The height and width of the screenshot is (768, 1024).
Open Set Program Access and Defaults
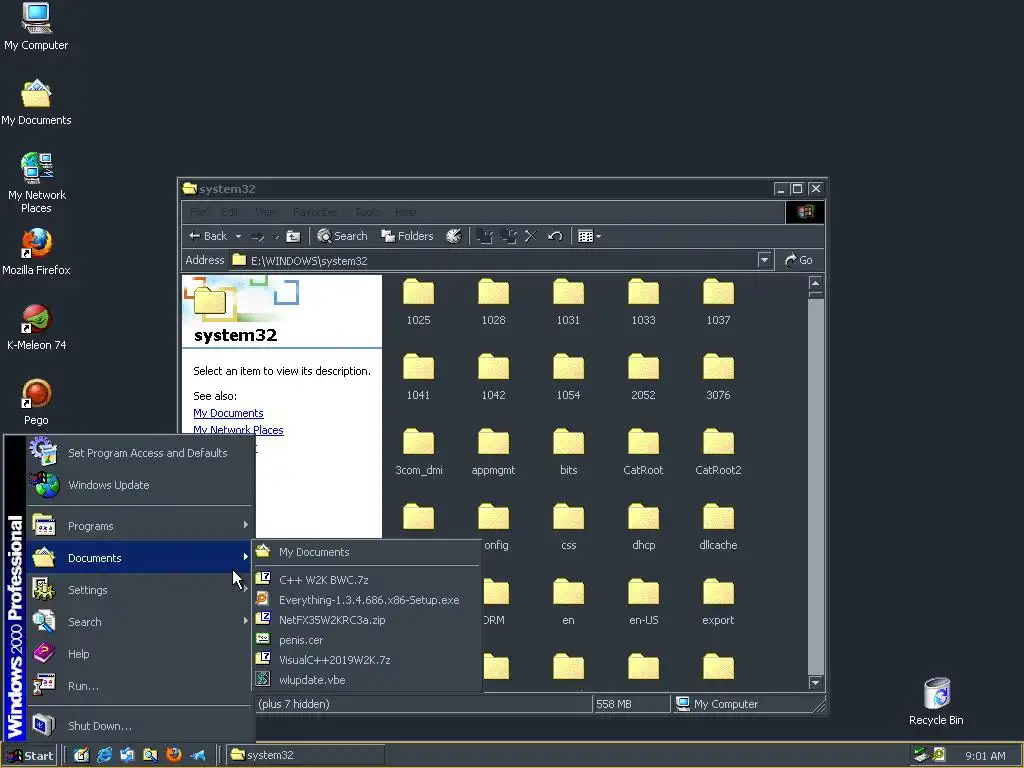tap(139, 453)
